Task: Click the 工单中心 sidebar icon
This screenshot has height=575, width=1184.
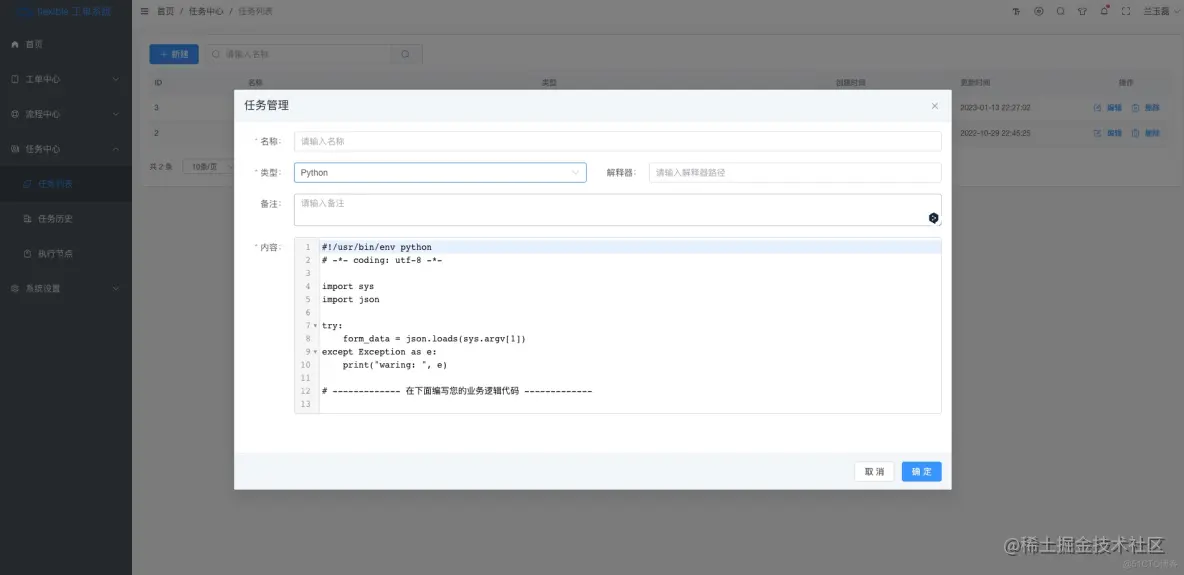Action: pos(15,79)
